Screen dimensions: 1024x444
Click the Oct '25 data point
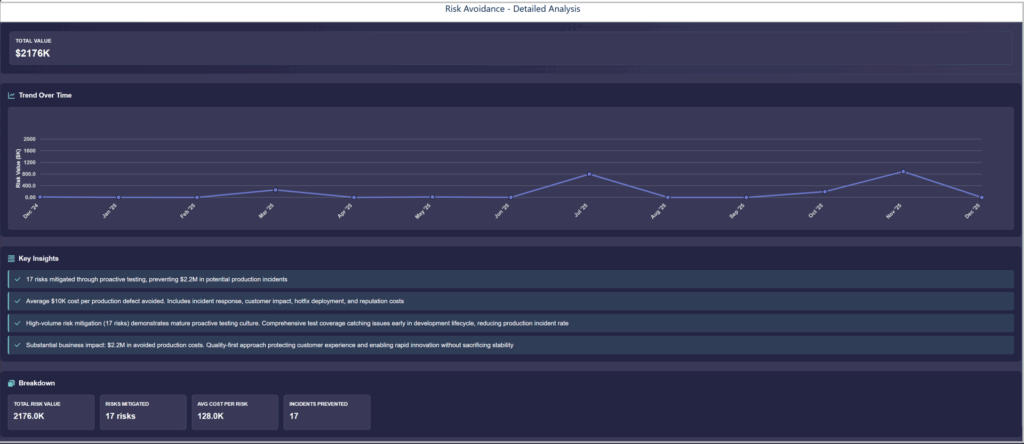pyautogui.click(x=825, y=191)
